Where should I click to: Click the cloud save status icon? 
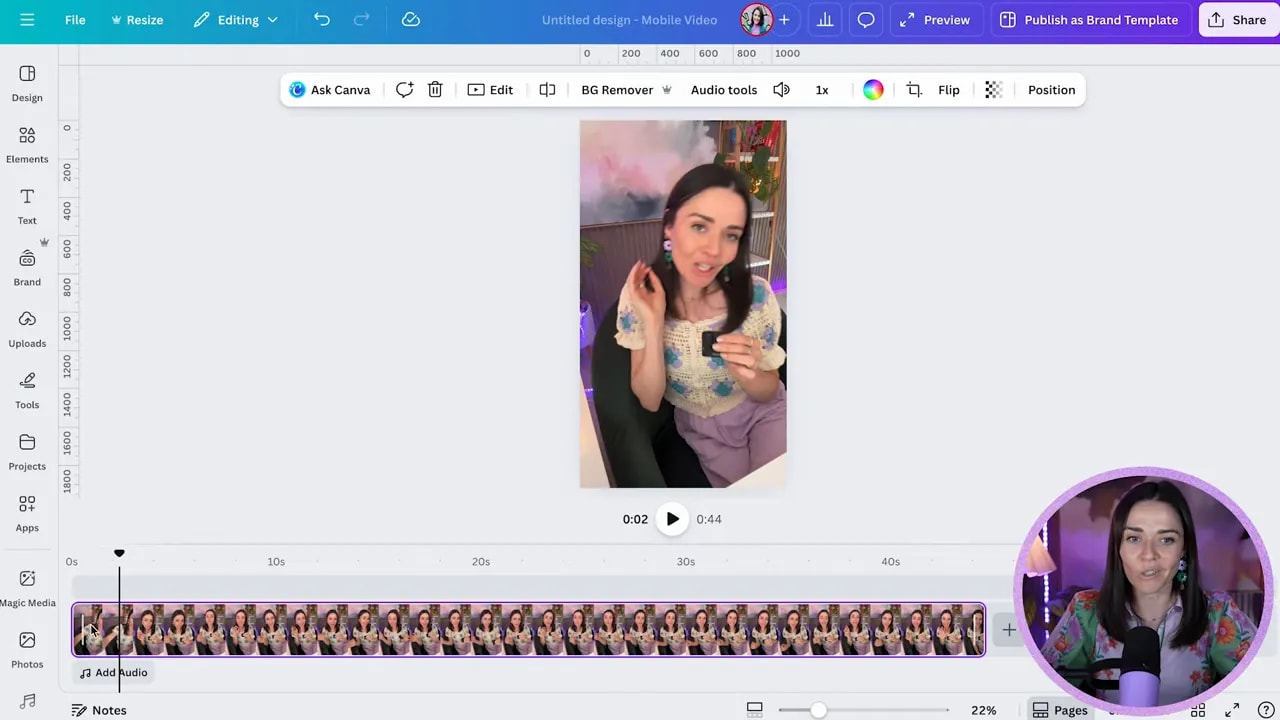tap(410, 20)
